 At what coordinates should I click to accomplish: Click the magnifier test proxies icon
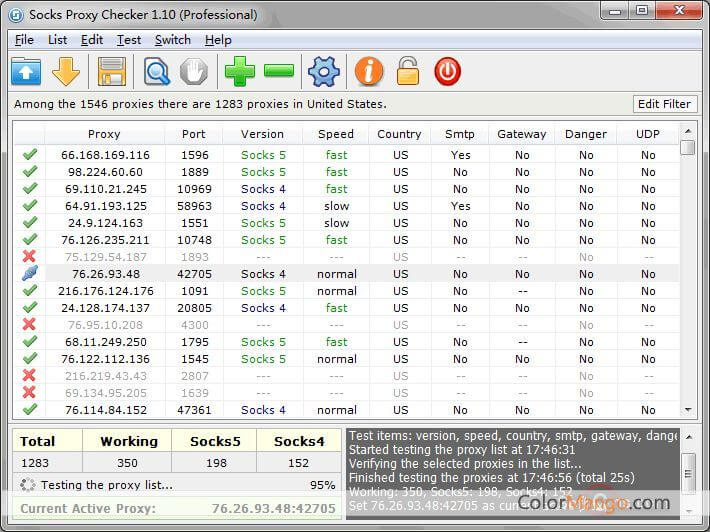point(157,71)
